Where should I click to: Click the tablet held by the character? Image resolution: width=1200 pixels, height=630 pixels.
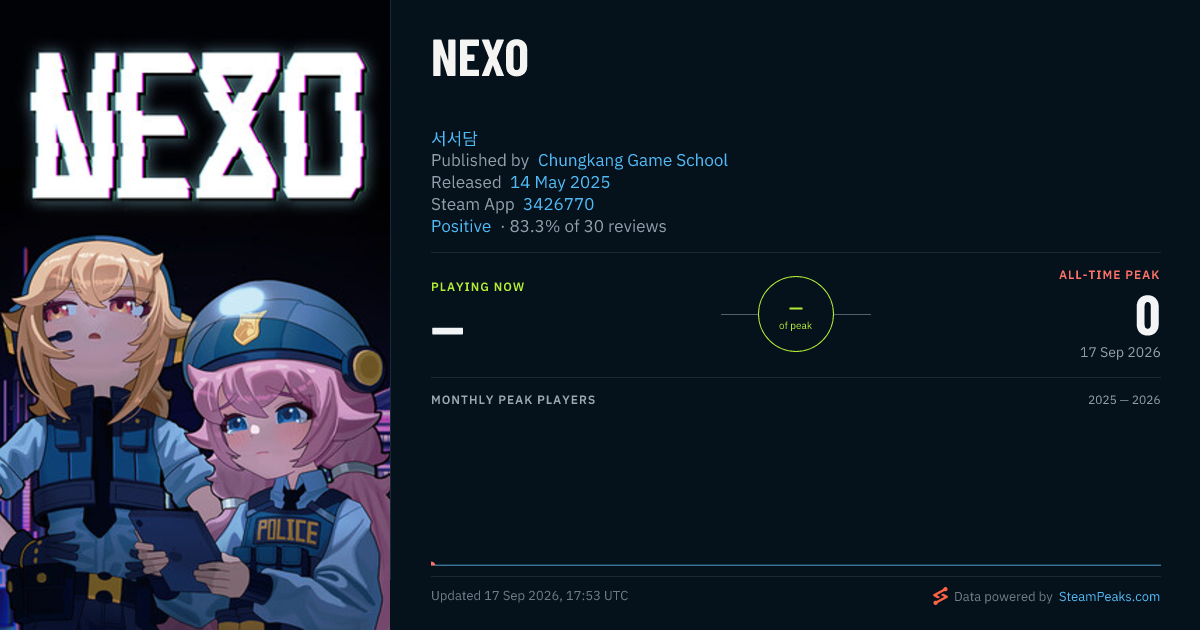point(178,548)
